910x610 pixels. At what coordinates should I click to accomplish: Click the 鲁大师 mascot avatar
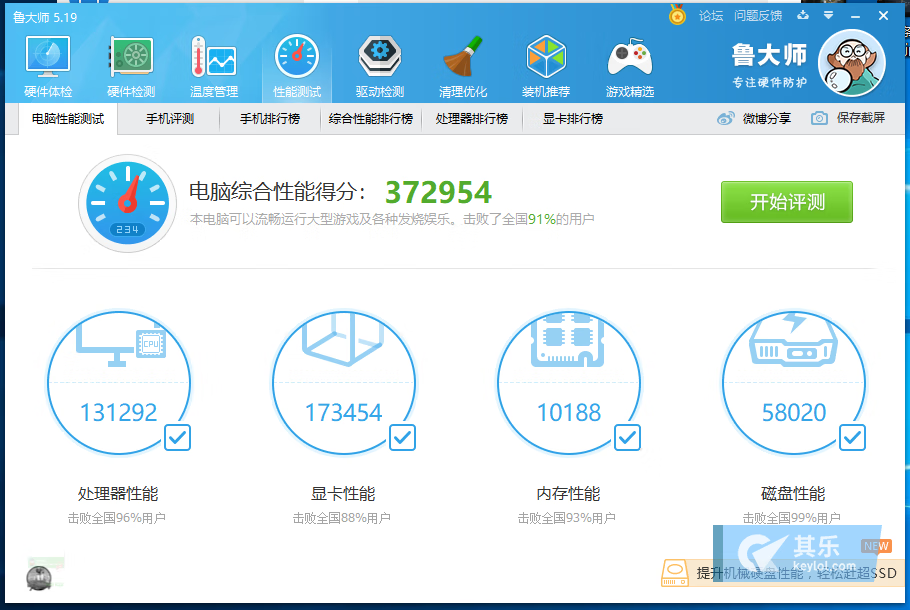tap(851, 63)
